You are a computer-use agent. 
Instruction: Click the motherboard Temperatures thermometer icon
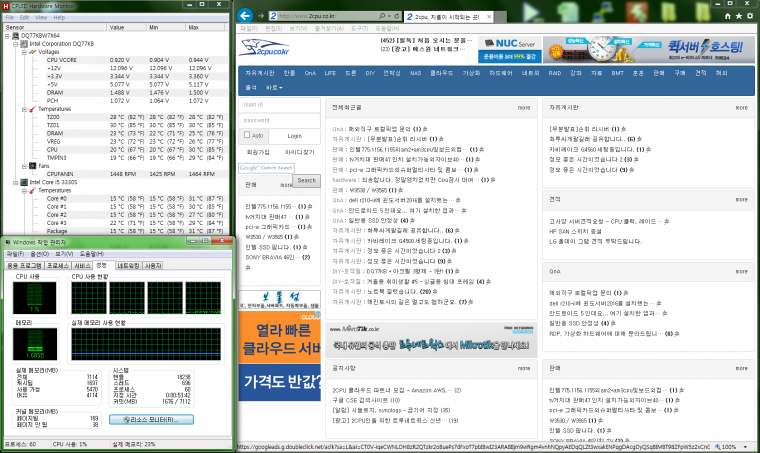tap(32, 109)
